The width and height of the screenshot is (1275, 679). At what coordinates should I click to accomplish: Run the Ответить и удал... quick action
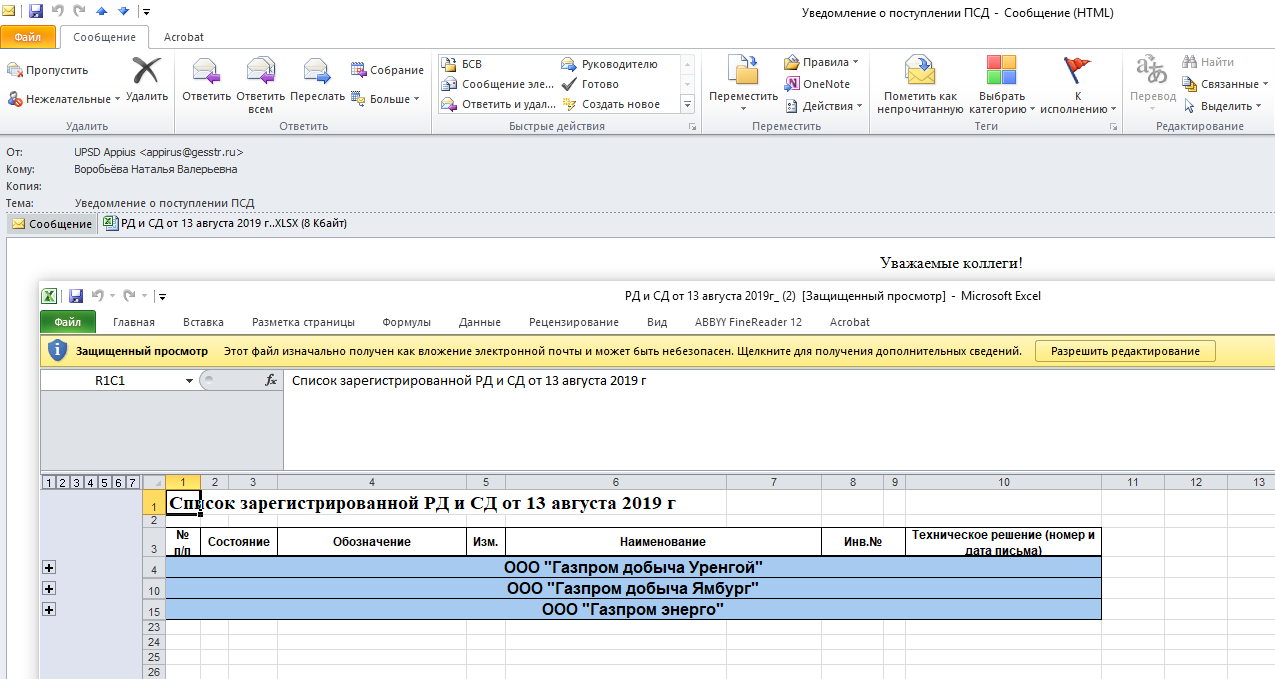tap(498, 104)
